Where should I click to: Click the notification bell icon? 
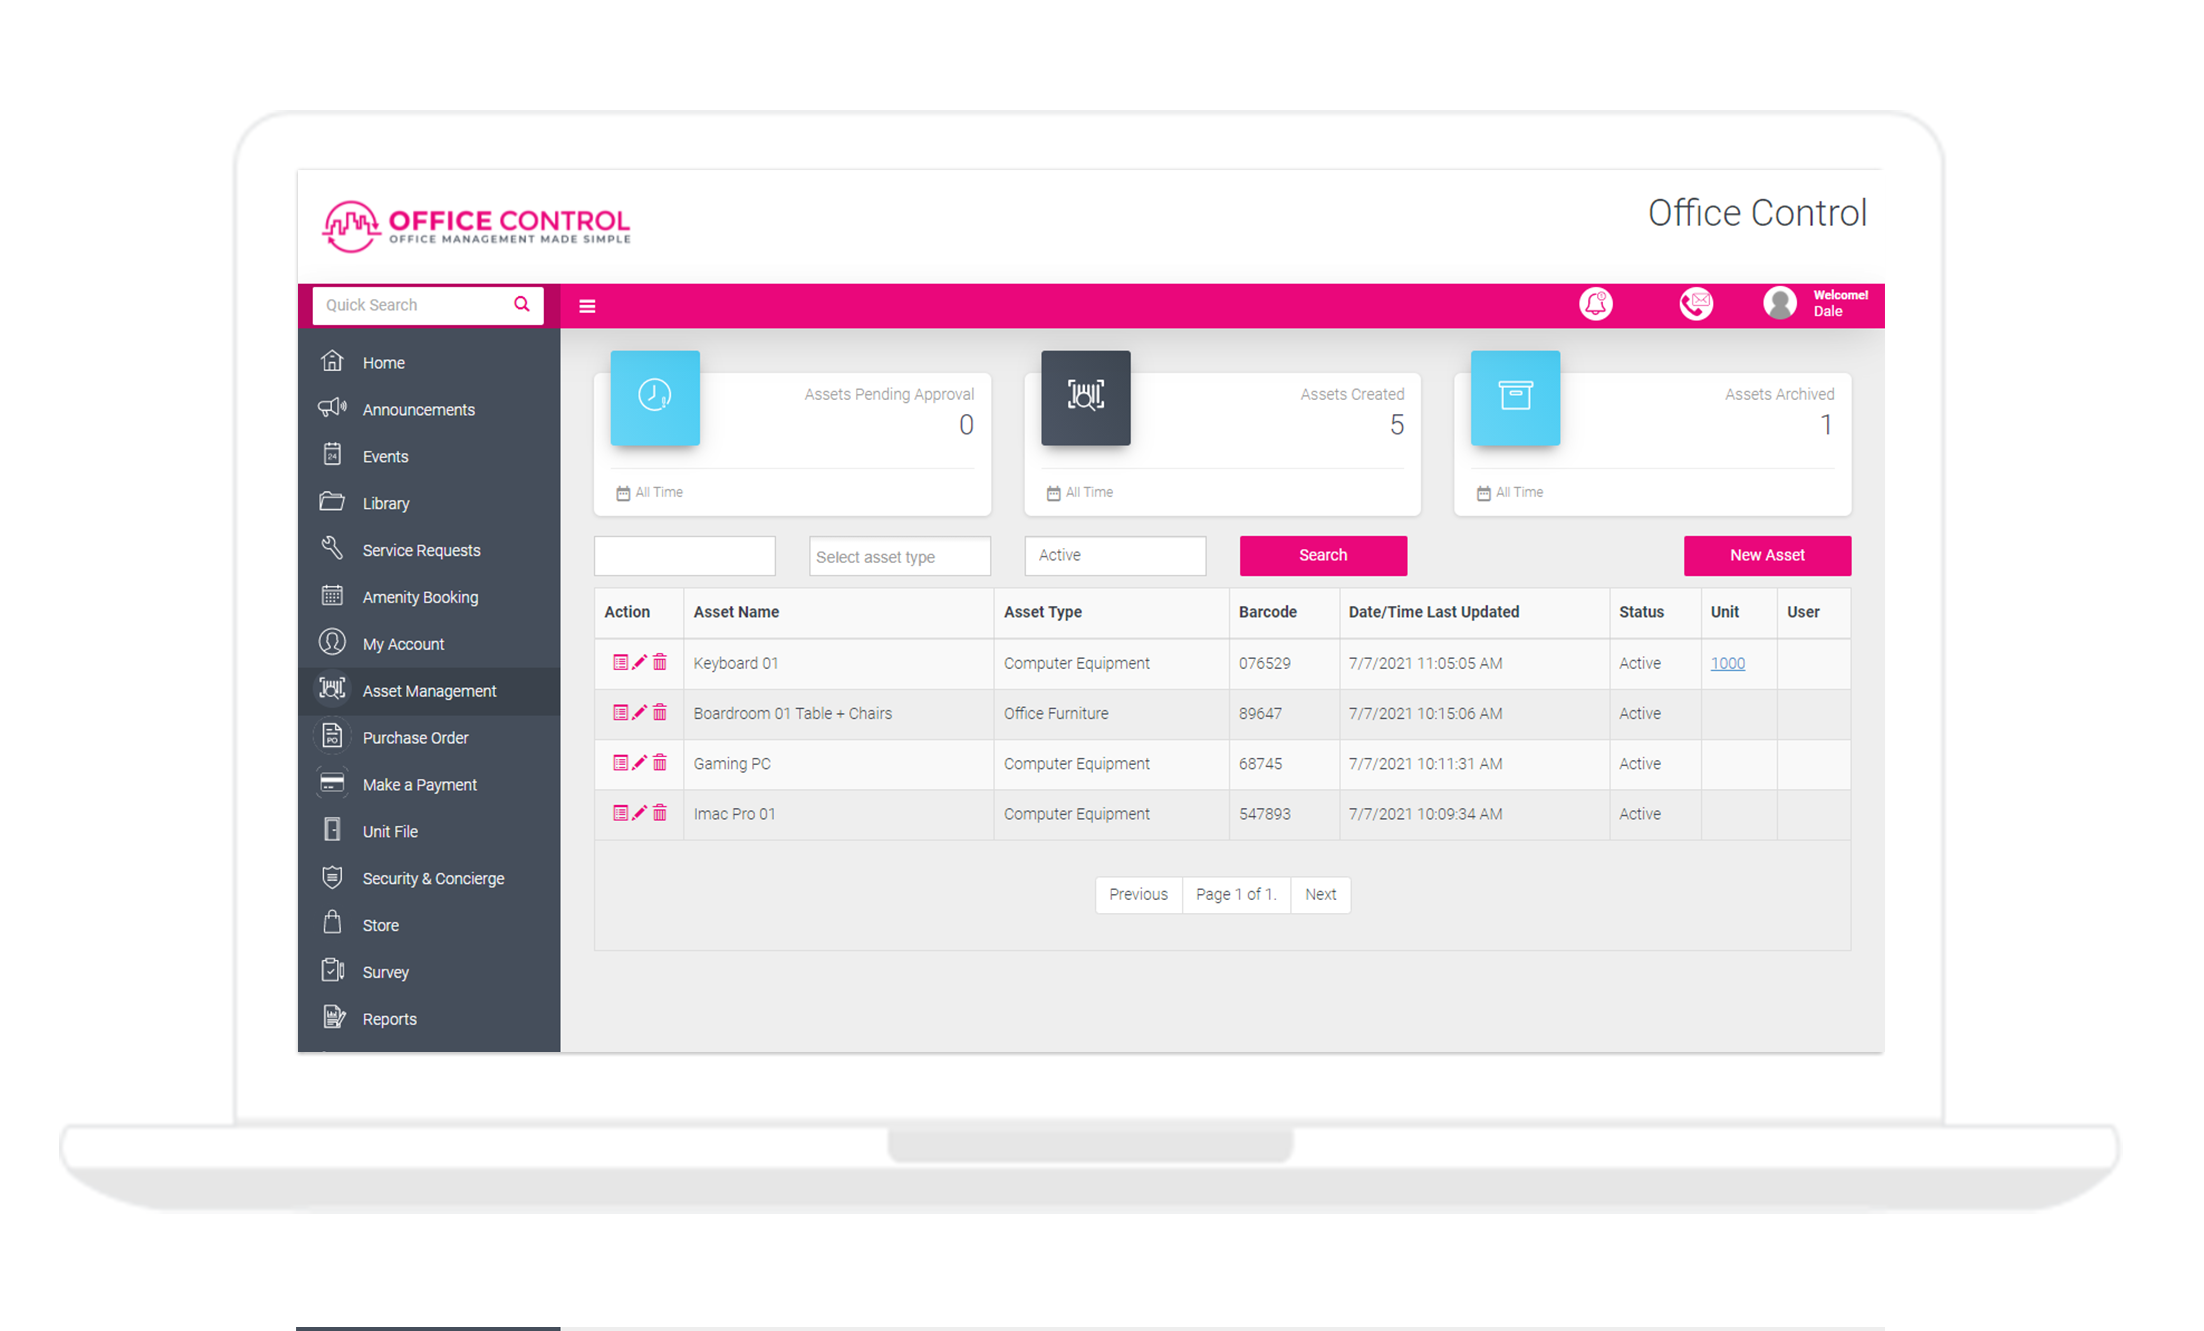(x=1595, y=304)
